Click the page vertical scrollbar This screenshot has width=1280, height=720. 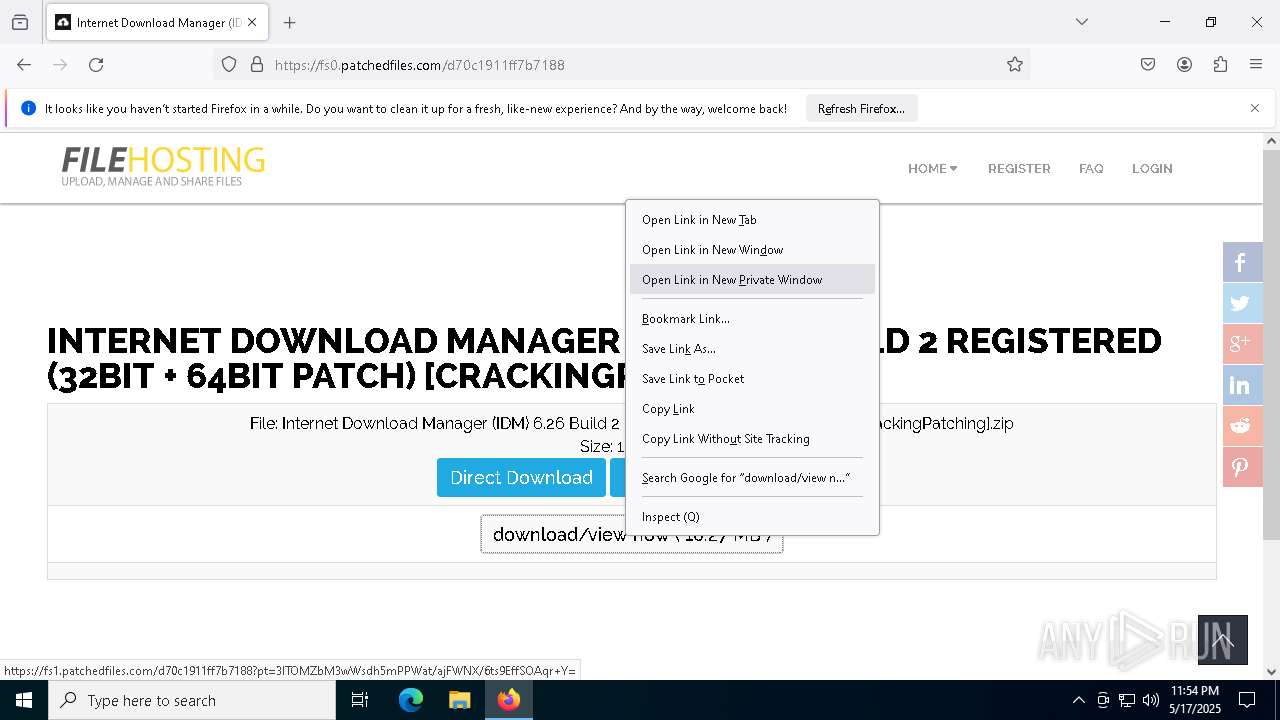(1271, 345)
